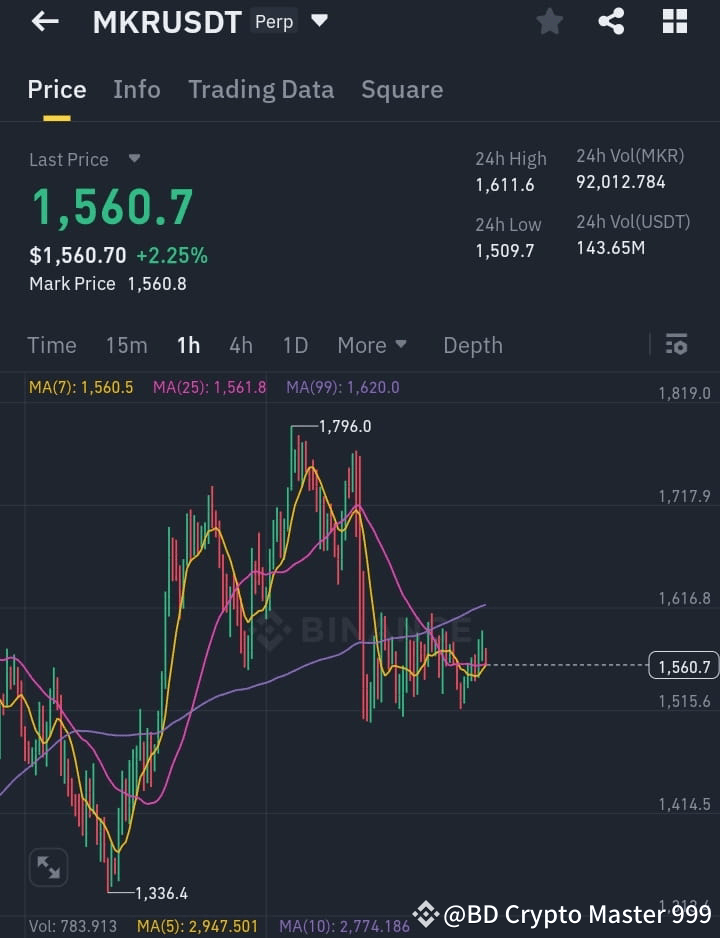Open the share options using the share icon
This screenshot has height=938, width=720.
tap(611, 21)
